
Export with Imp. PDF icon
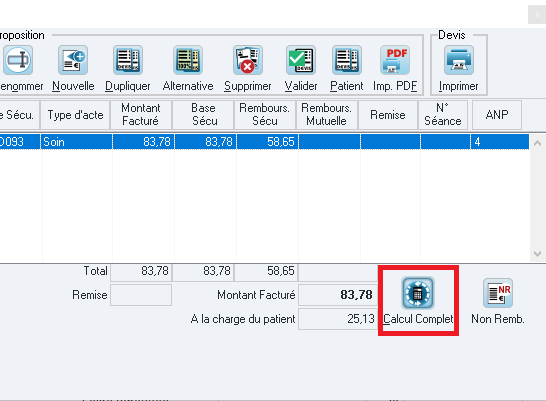(x=395, y=60)
